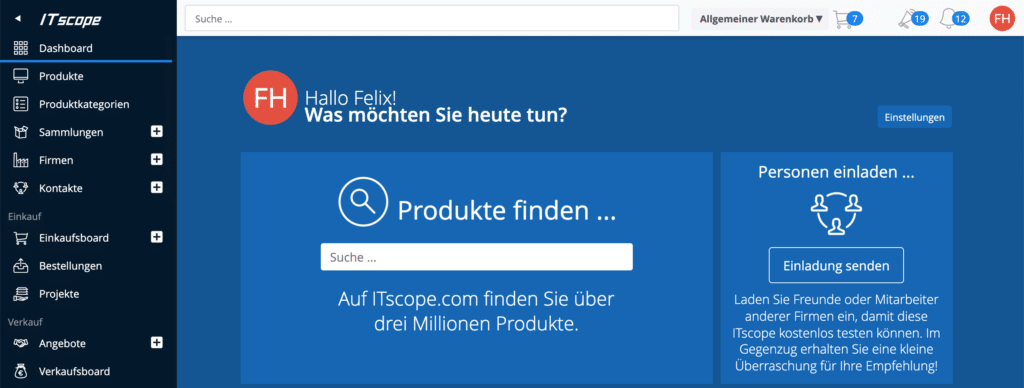Add a new Kontakte entry with the plus
The height and width of the screenshot is (388, 1024).
click(157, 187)
